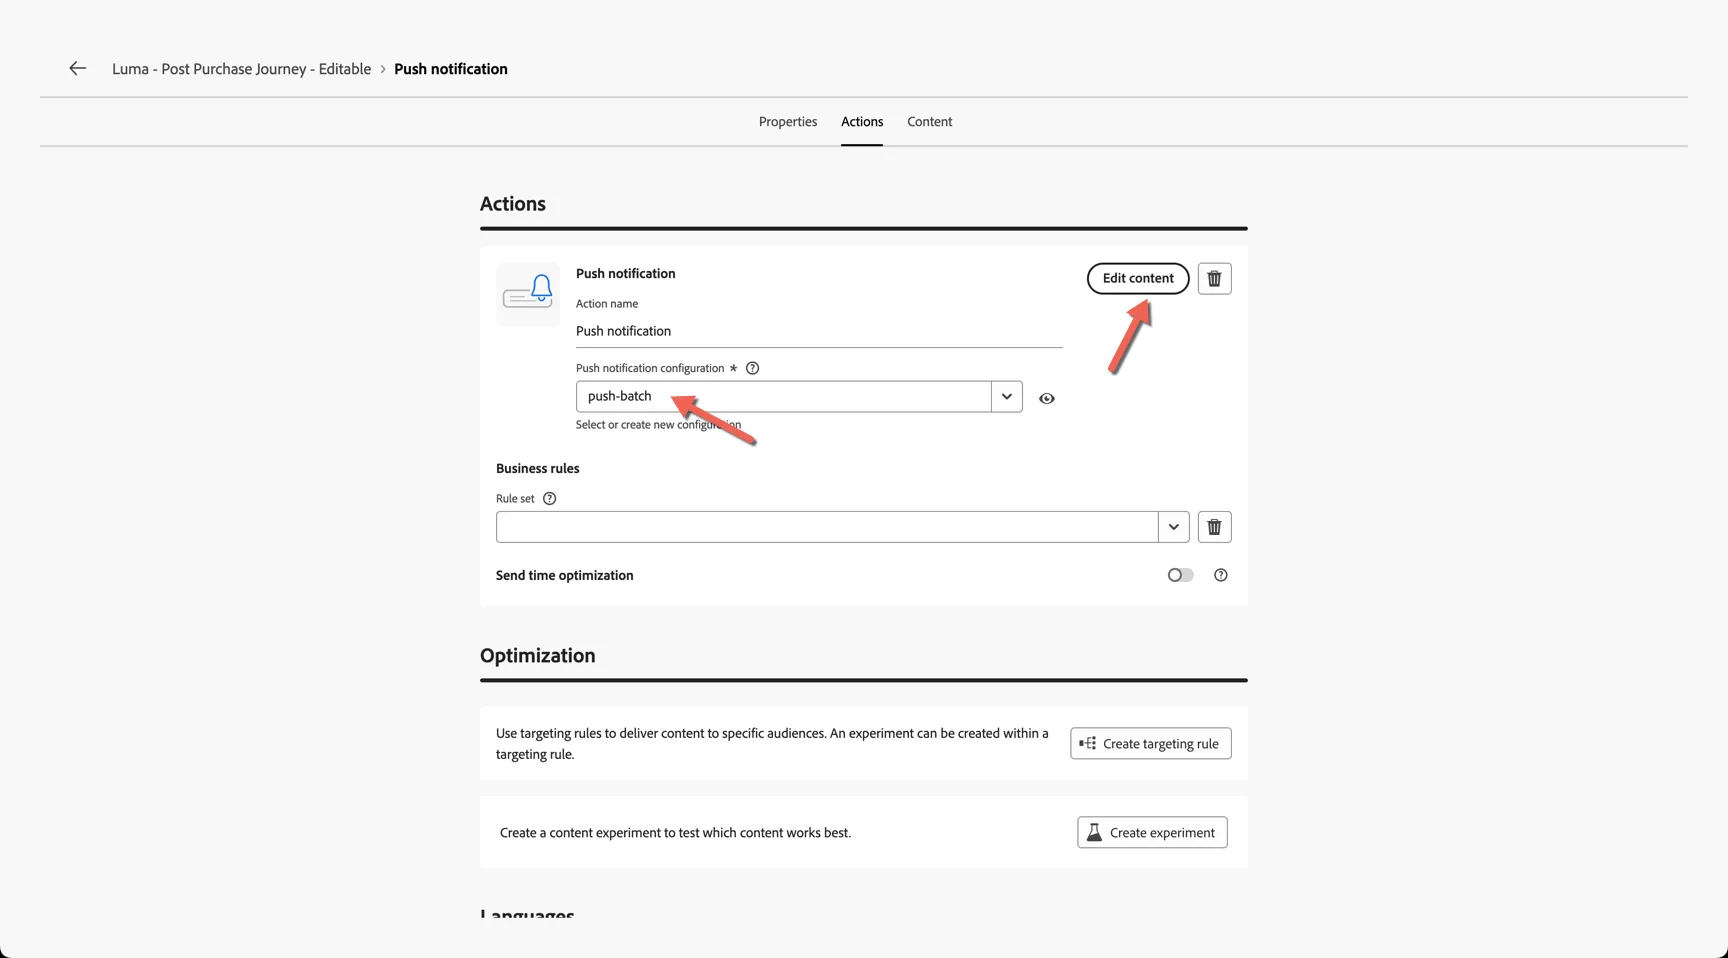
Task: Click the trash icon beside Rule set
Action: click(x=1214, y=527)
